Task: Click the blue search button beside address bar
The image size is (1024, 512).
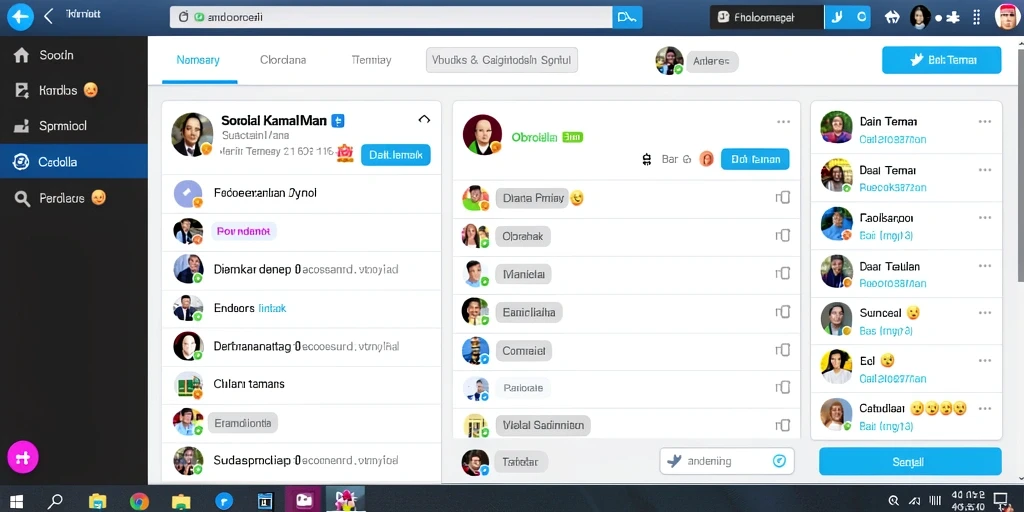Action: coord(627,17)
